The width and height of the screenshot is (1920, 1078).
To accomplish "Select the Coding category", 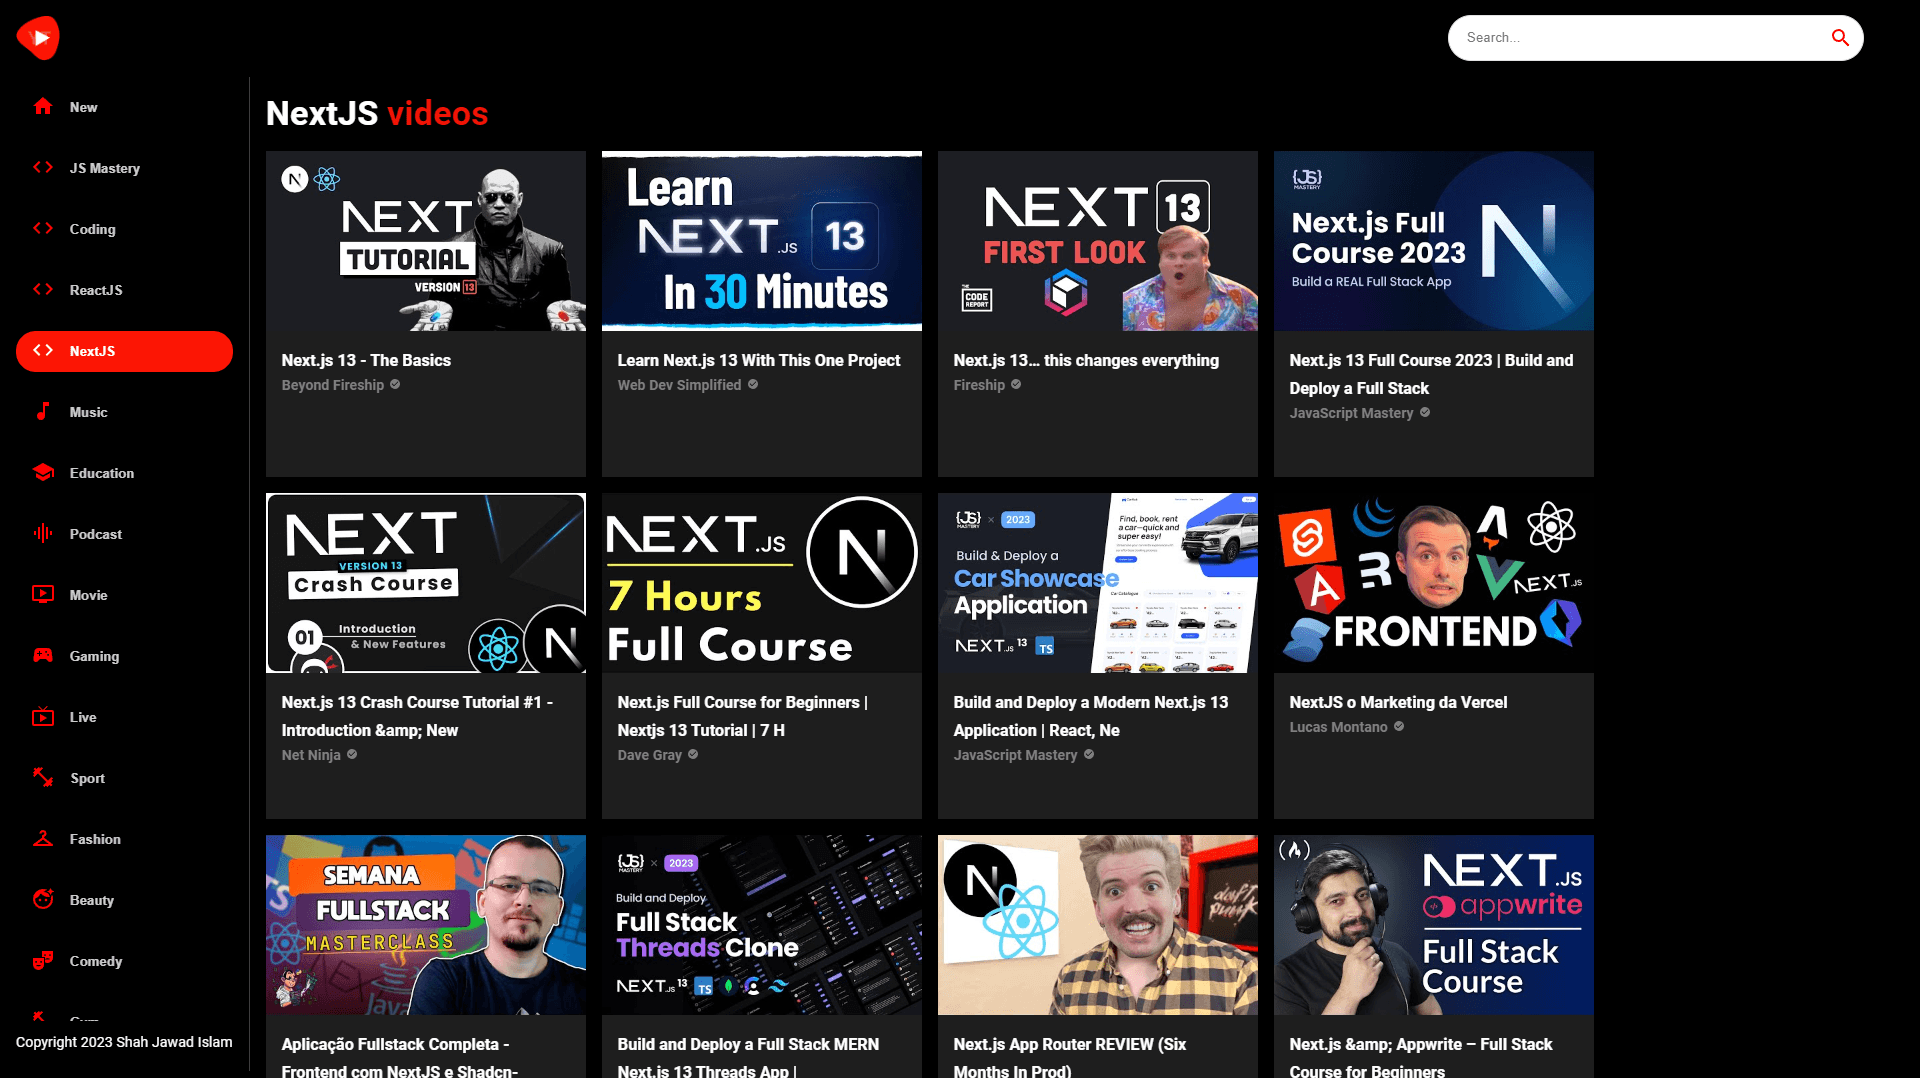I will pos(124,229).
